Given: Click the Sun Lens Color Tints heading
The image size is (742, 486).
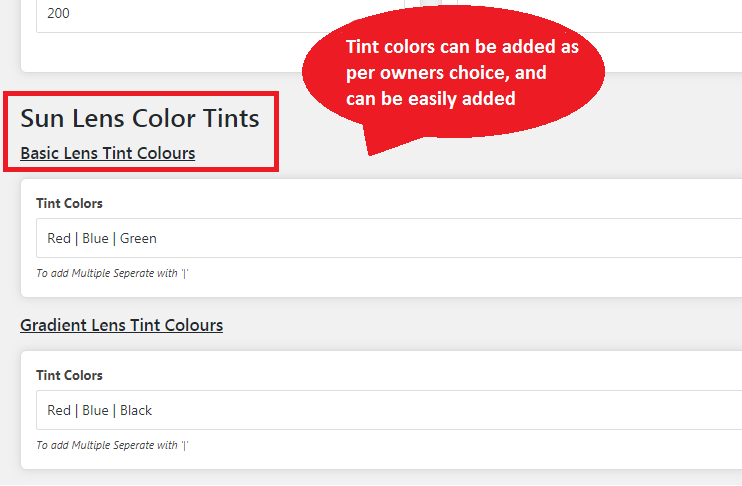Looking at the screenshot, I should coord(140,118).
